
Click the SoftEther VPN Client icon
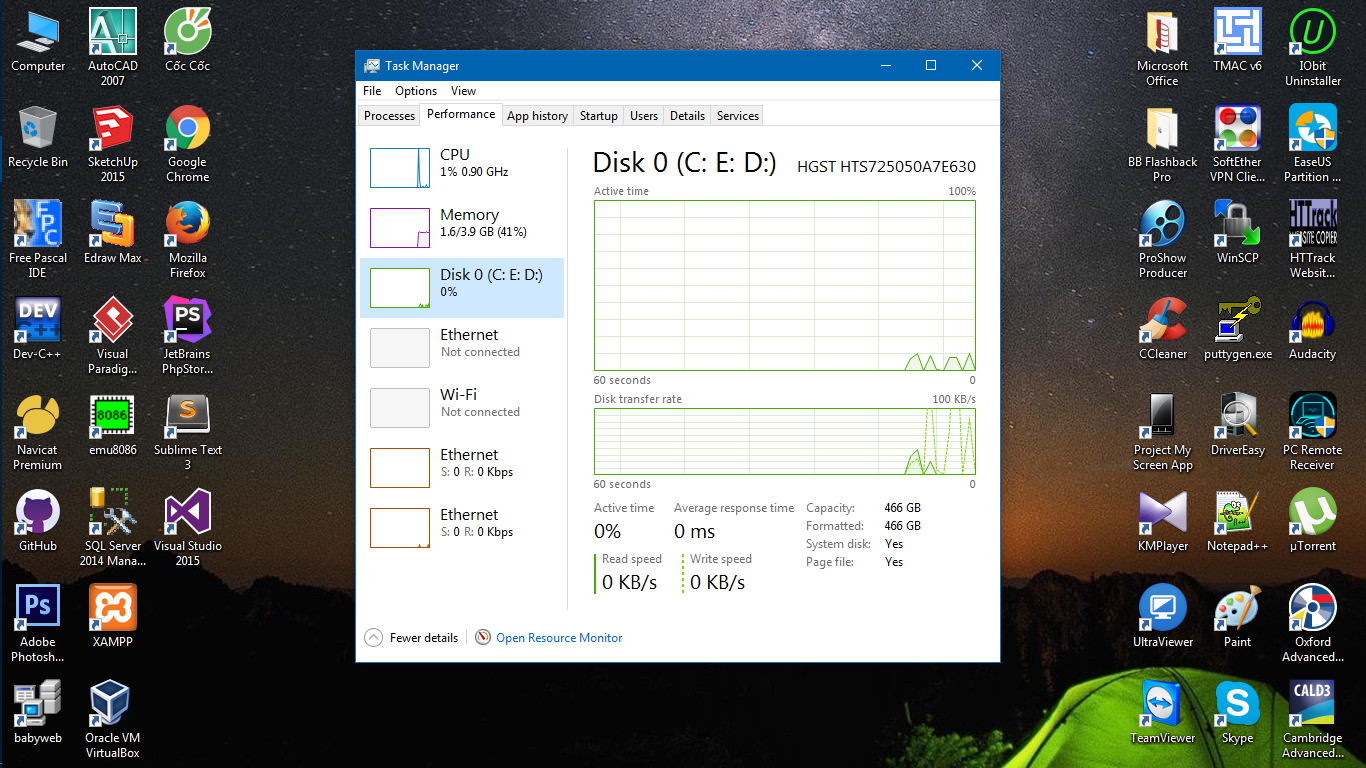click(x=1238, y=143)
